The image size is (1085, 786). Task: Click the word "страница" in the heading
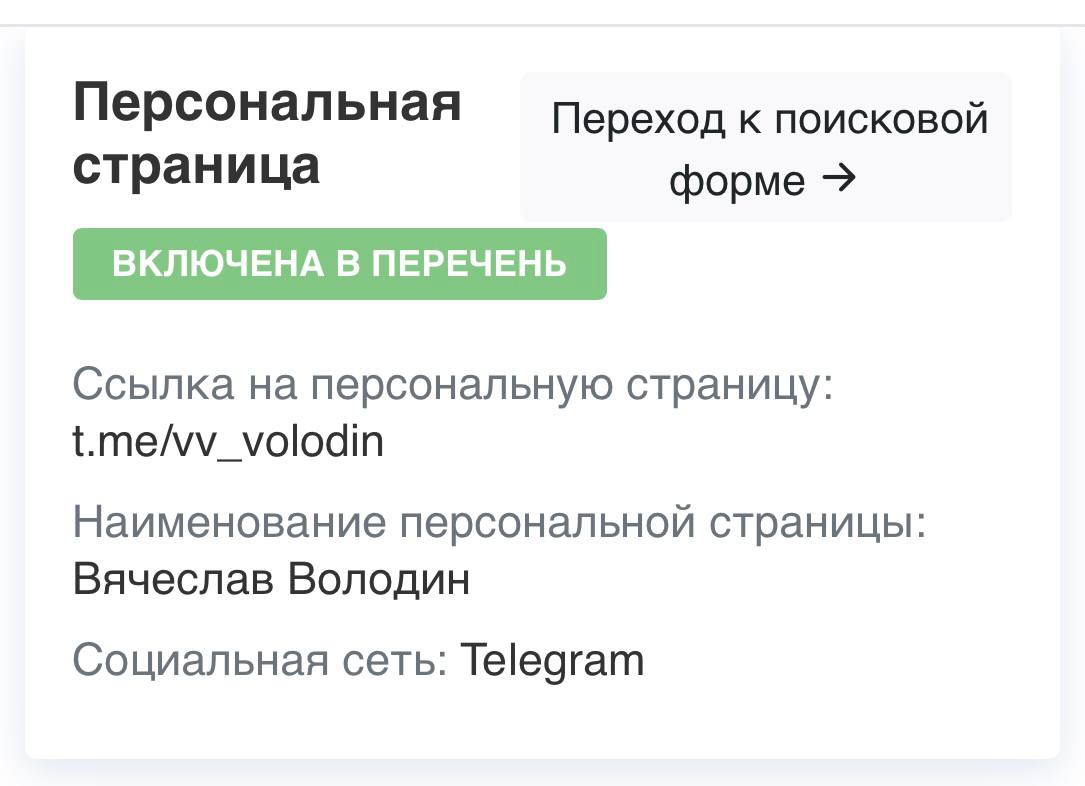[196, 165]
